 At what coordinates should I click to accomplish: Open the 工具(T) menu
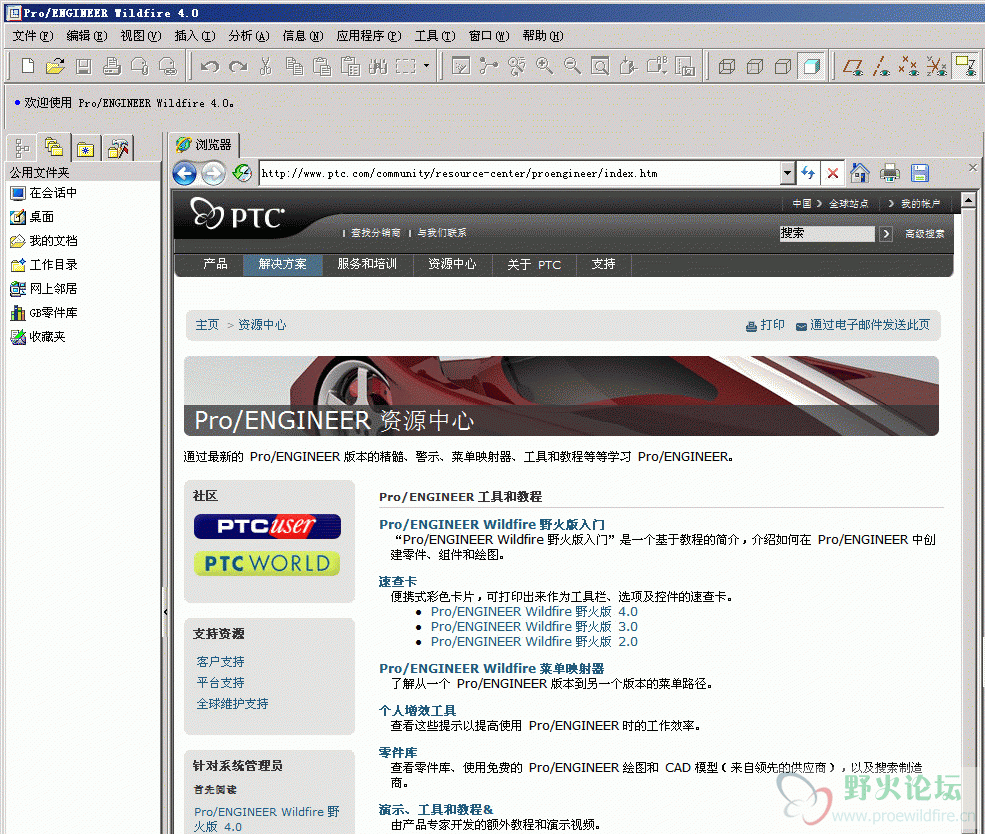[x=435, y=36]
